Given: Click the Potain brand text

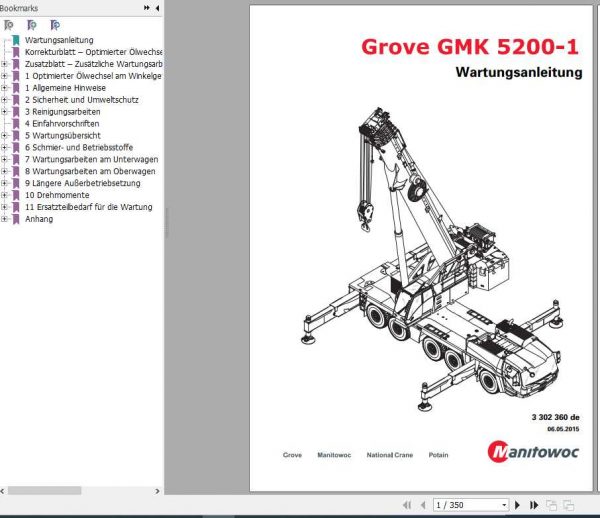Looking at the screenshot, I should point(438,455).
